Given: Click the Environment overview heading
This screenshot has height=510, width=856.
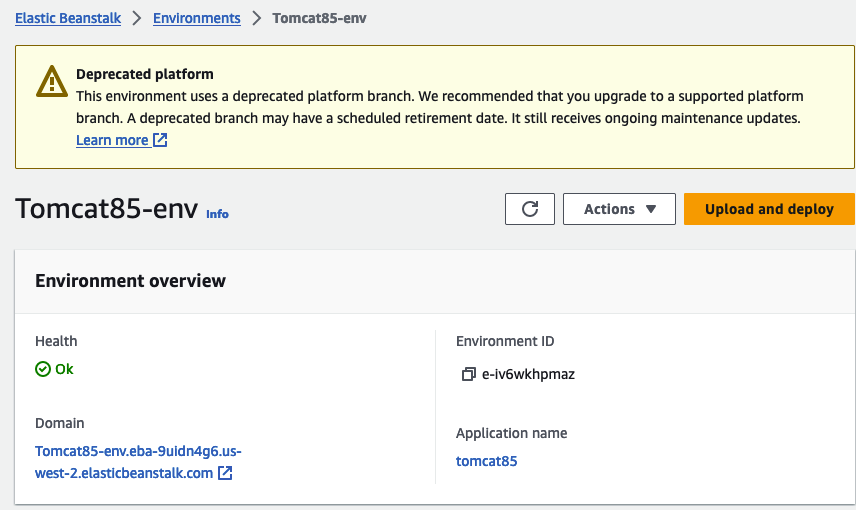Looking at the screenshot, I should click(x=130, y=281).
